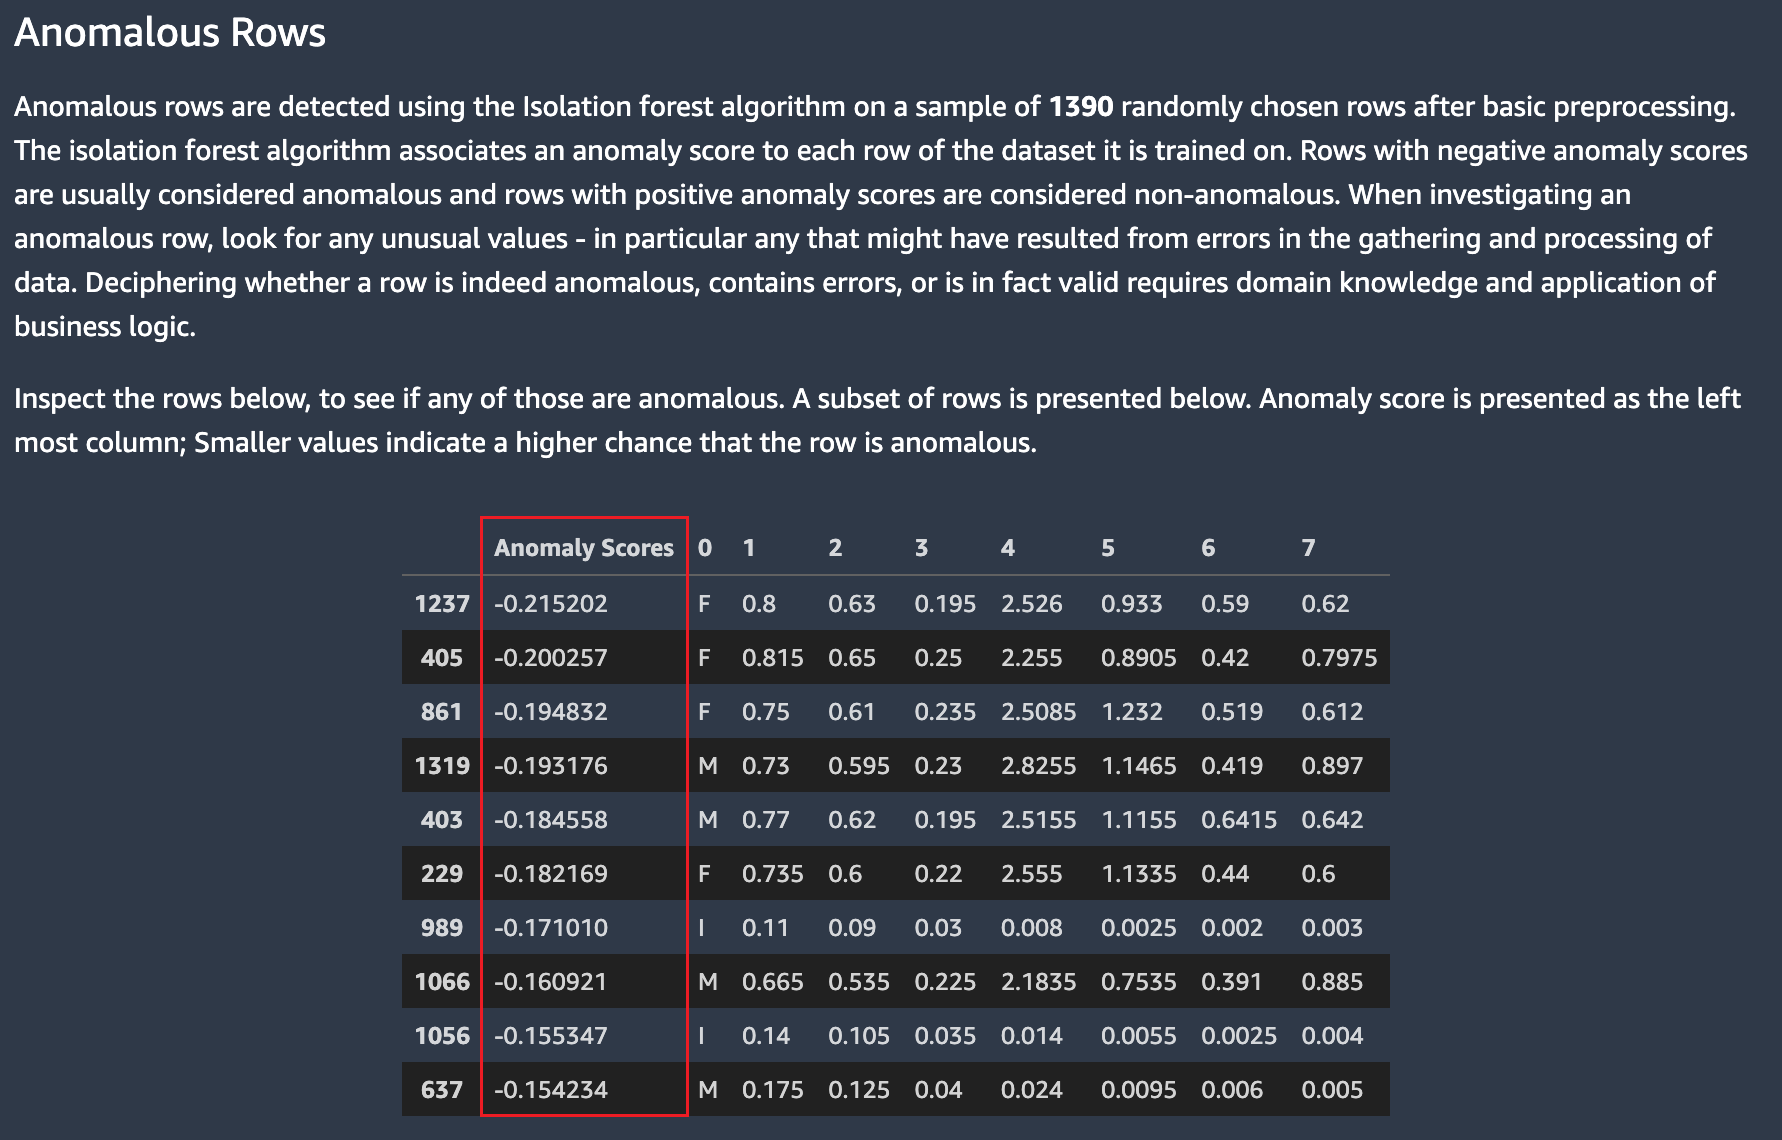
Task: Click column header 4
Action: click(x=1007, y=548)
